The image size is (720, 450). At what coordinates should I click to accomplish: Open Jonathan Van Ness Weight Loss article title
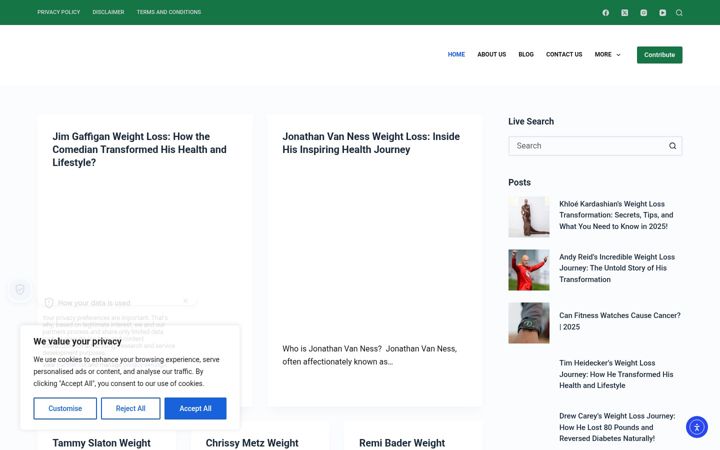coord(371,143)
